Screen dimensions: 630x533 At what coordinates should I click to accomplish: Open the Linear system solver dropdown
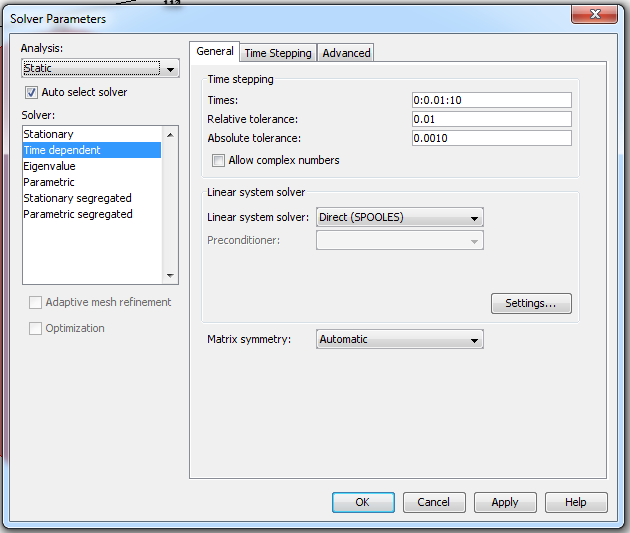point(400,217)
